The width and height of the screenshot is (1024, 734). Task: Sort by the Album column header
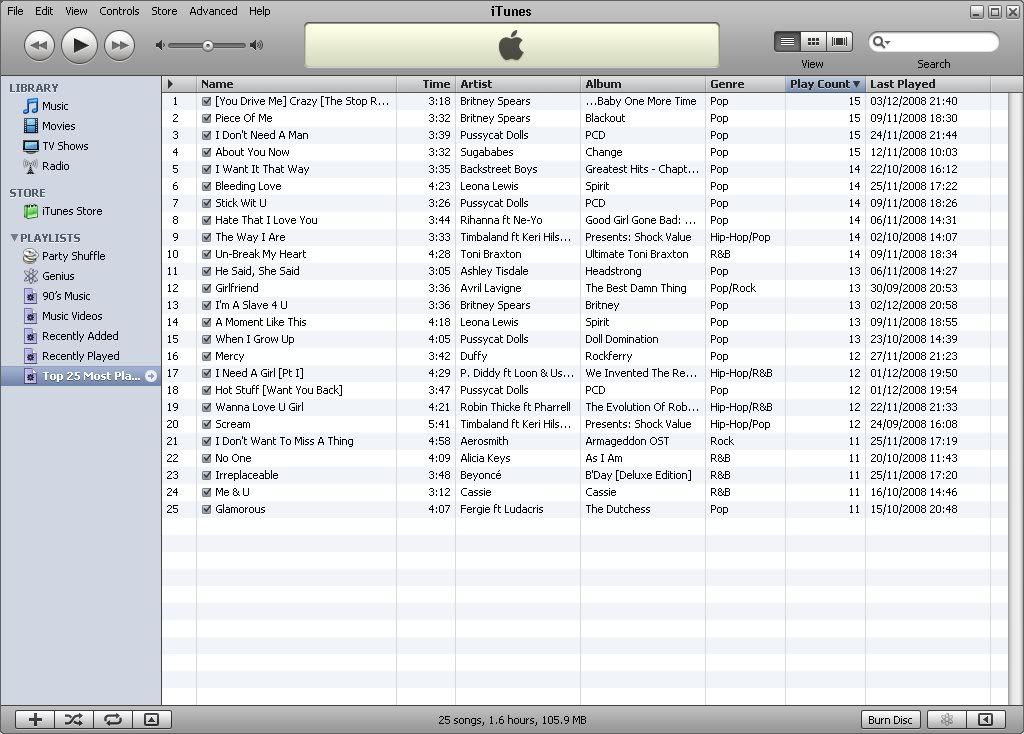(x=643, y=84)
